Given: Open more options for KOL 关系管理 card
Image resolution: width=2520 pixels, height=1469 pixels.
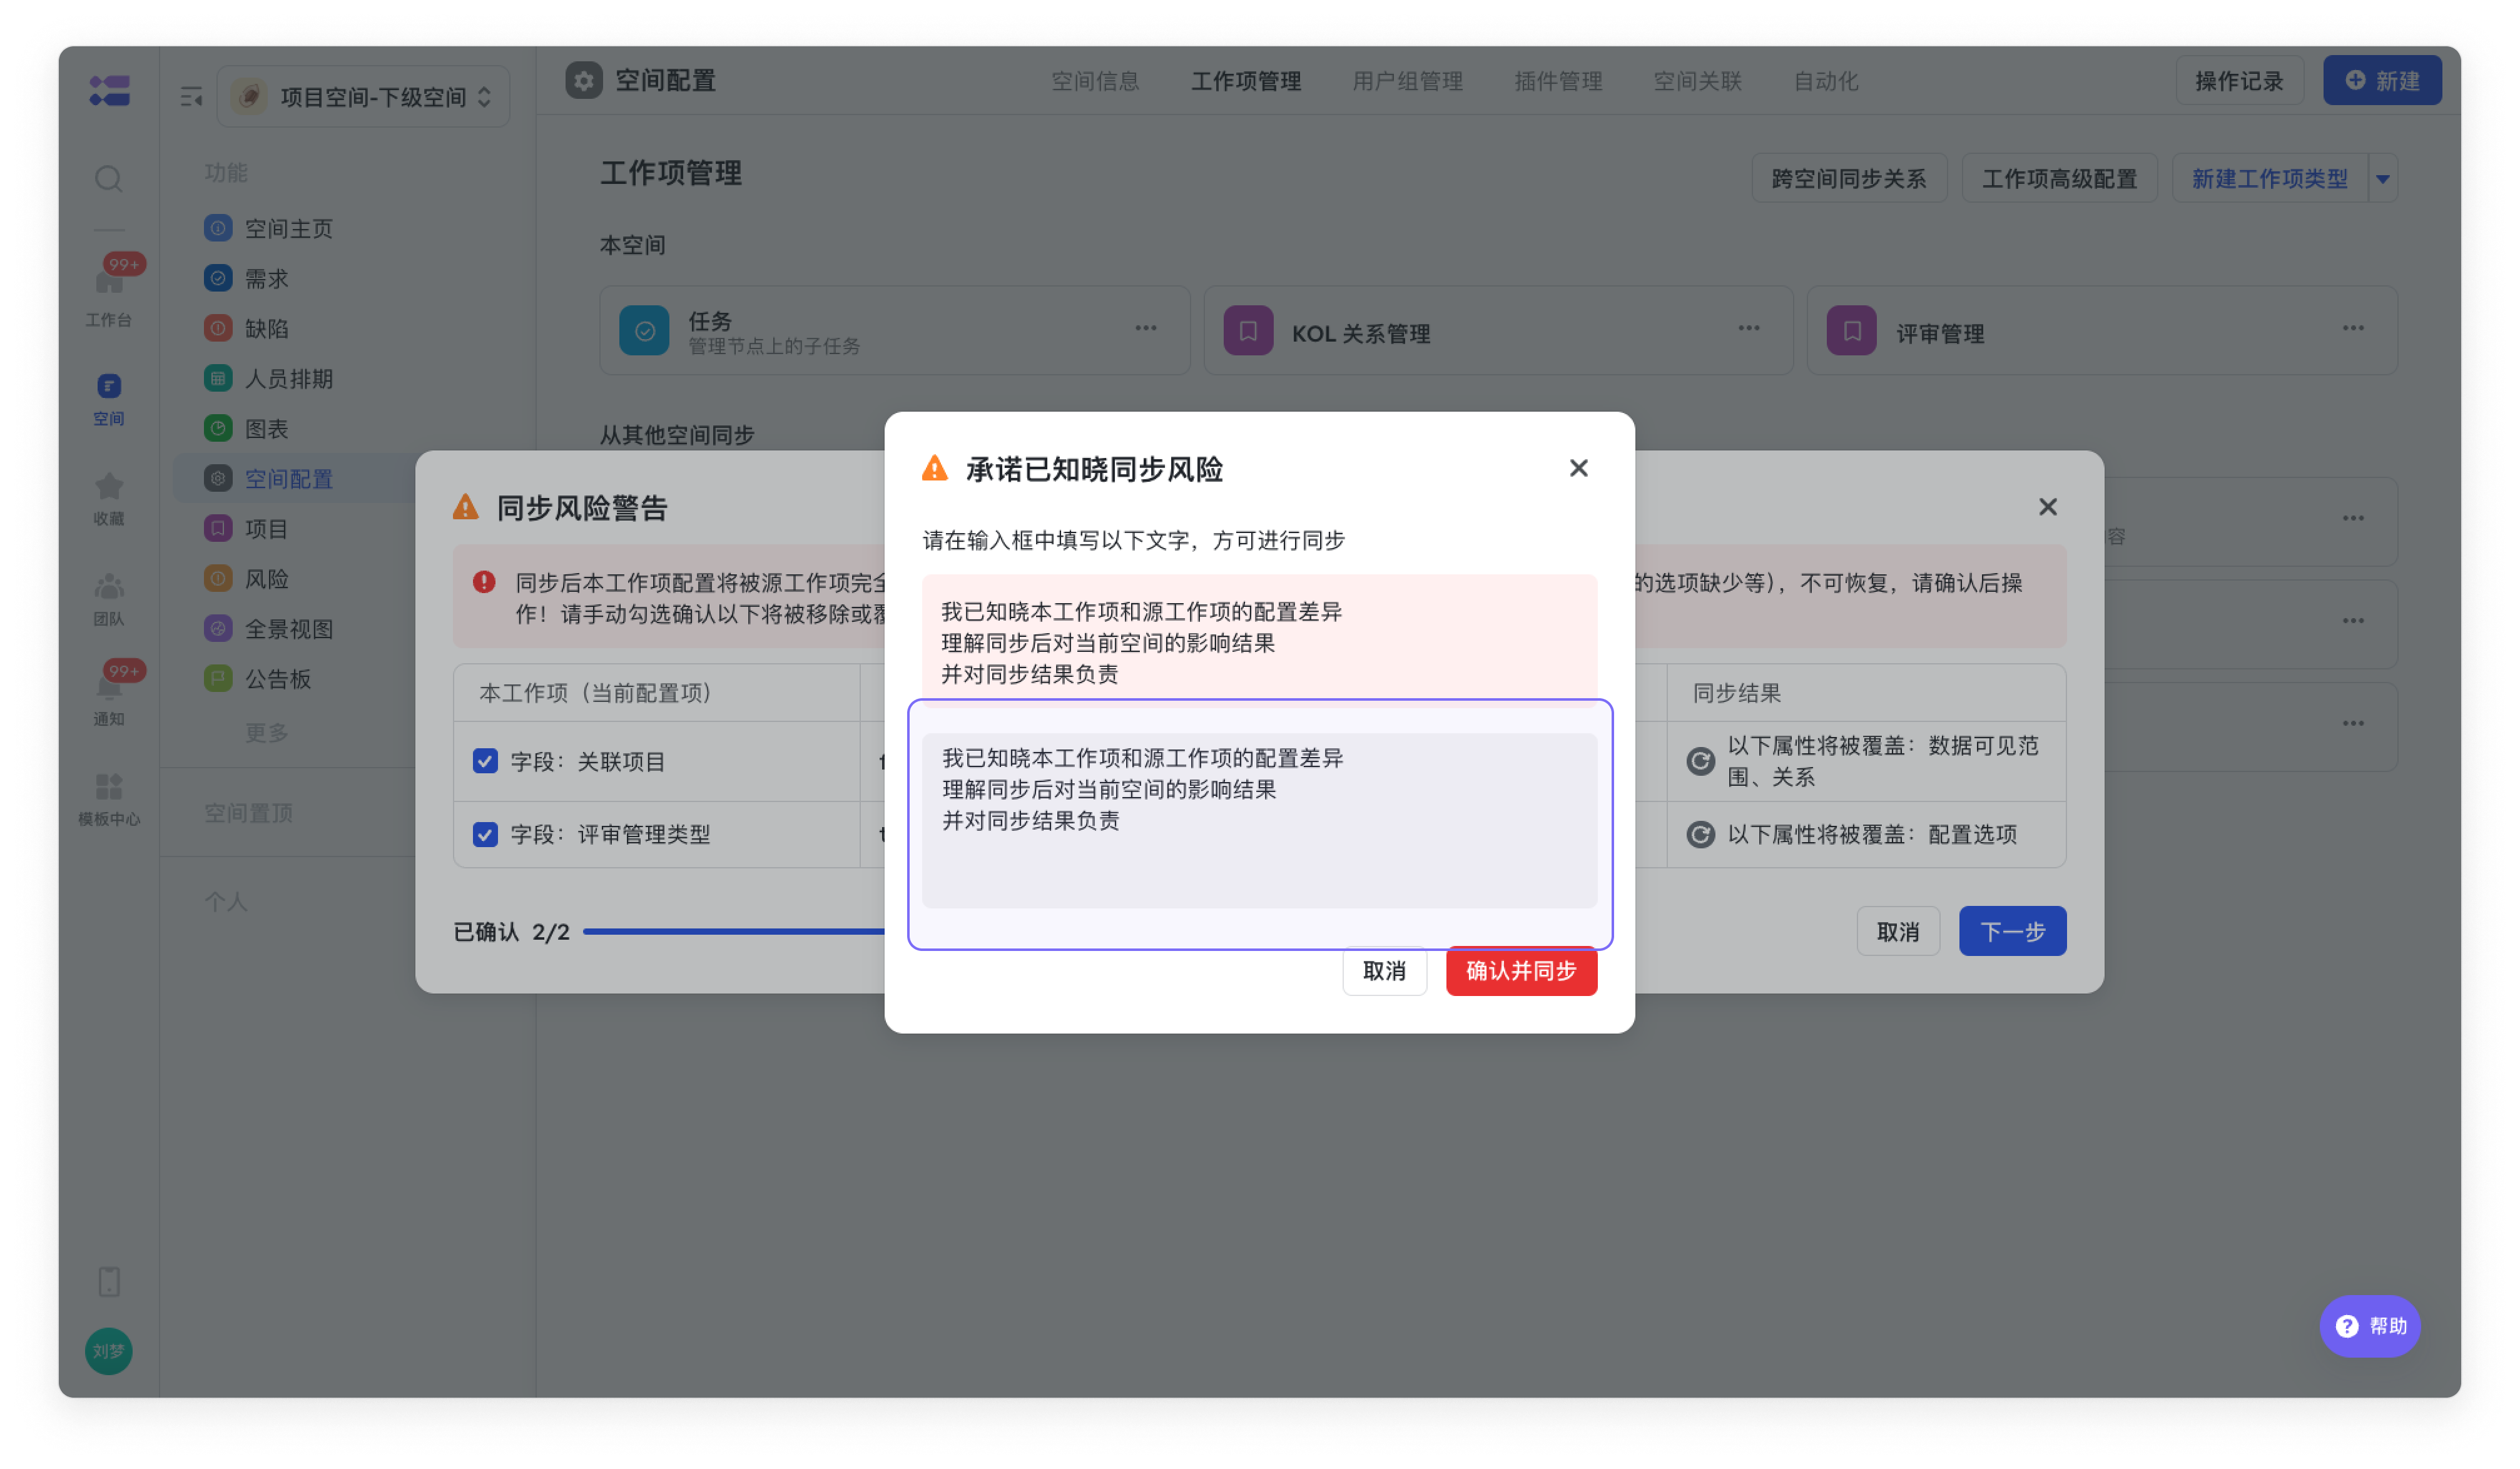Looking at the screenshot, I should [1748, 328].
